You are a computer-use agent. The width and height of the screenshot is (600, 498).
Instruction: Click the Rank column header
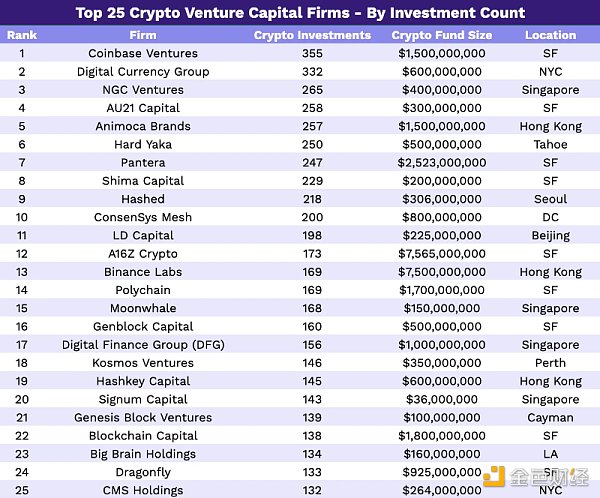(21, 35)
